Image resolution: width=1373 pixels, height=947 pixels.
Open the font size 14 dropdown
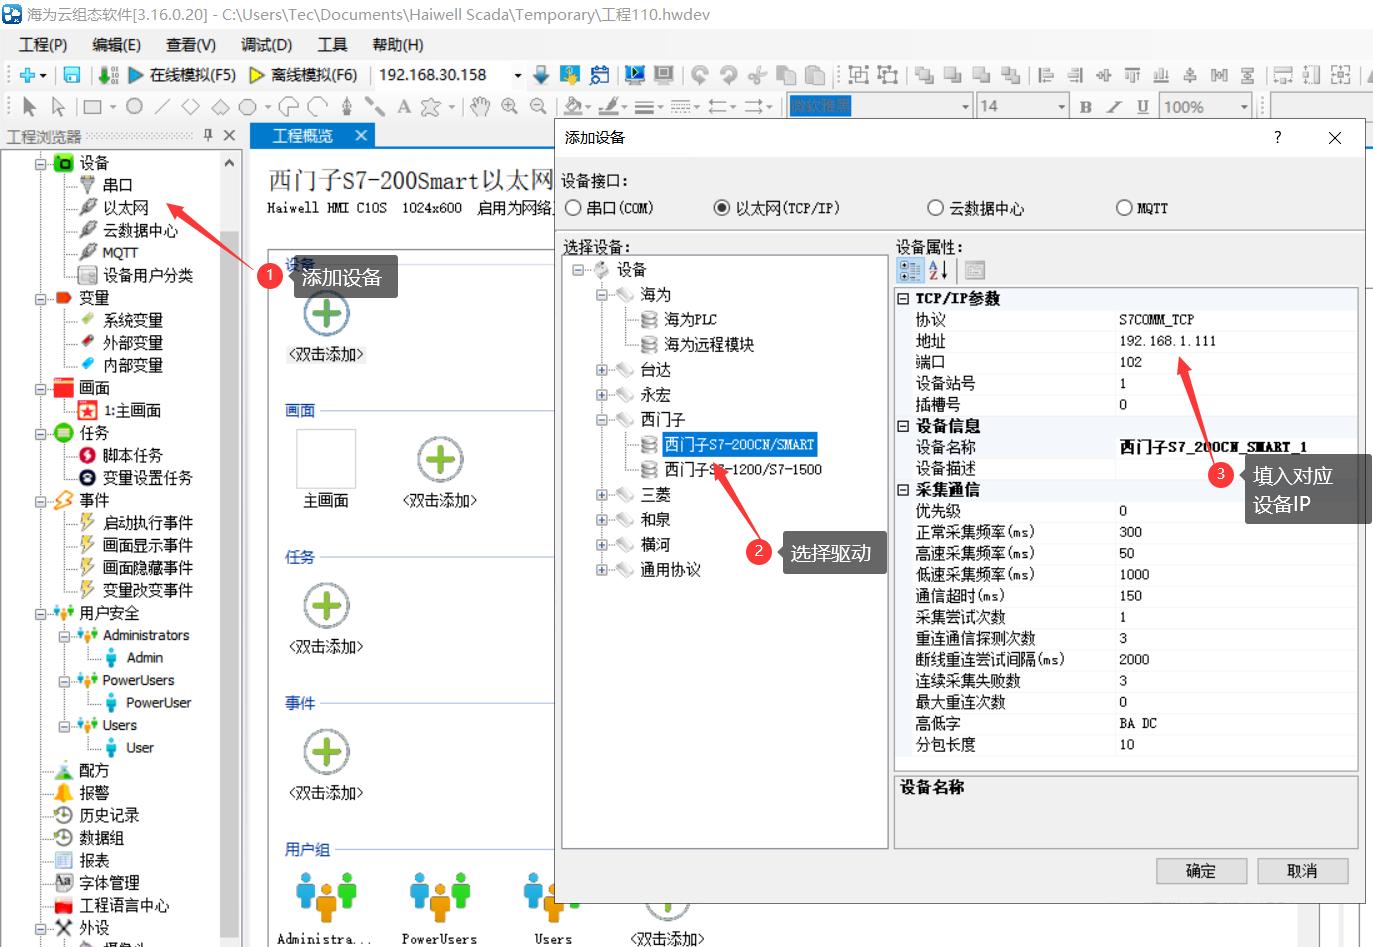[x=1061, y=106]
